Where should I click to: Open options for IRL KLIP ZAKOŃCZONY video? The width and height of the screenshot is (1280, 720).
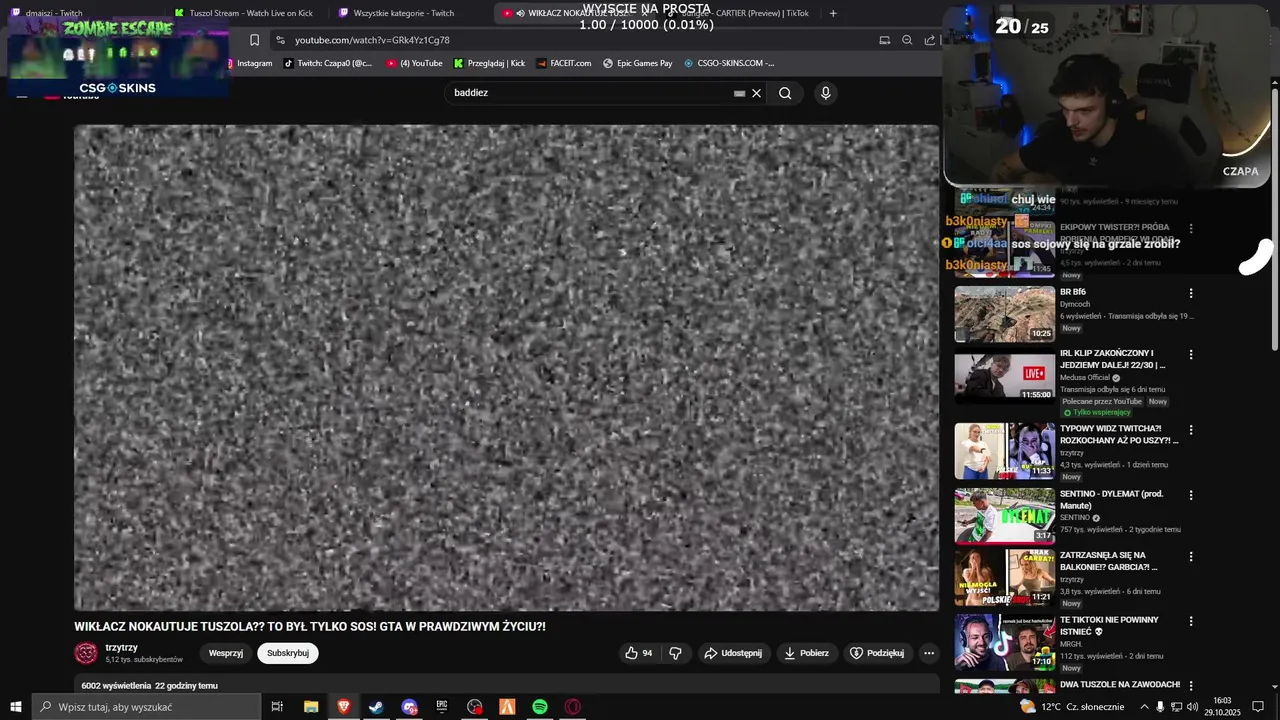coord(1190,354)
